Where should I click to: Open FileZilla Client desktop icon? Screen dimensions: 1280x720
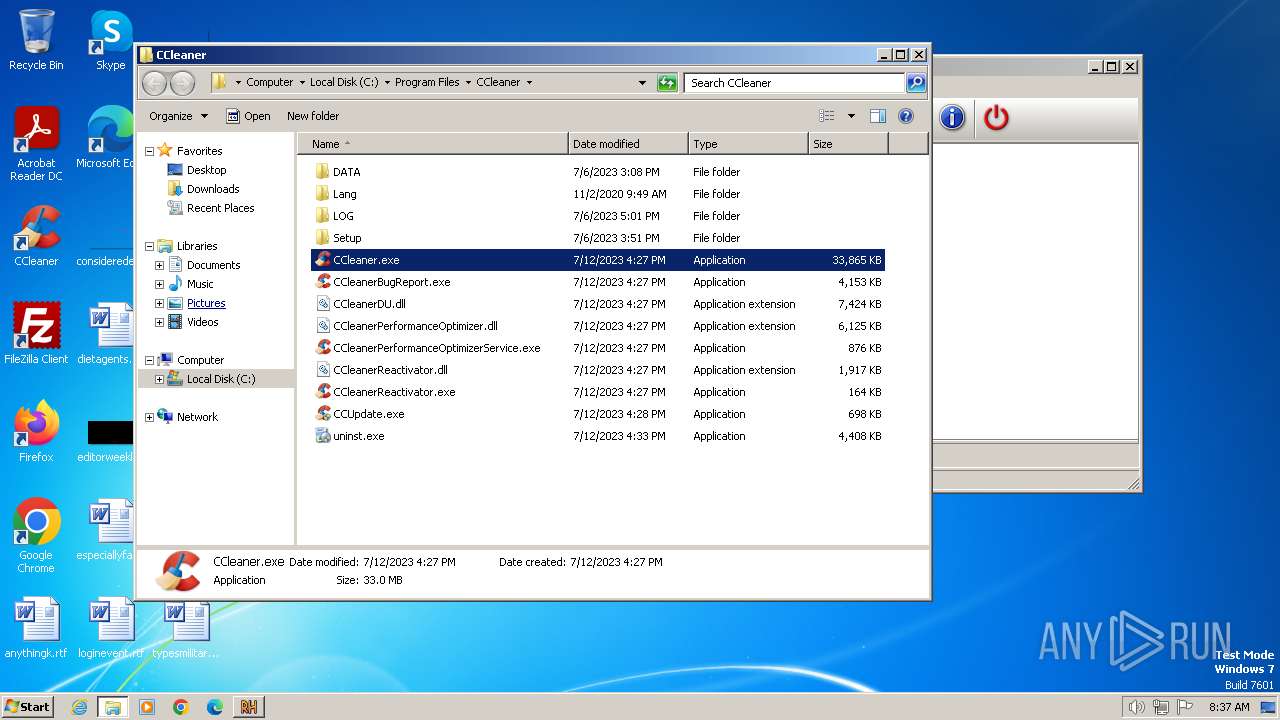point(36,334)
